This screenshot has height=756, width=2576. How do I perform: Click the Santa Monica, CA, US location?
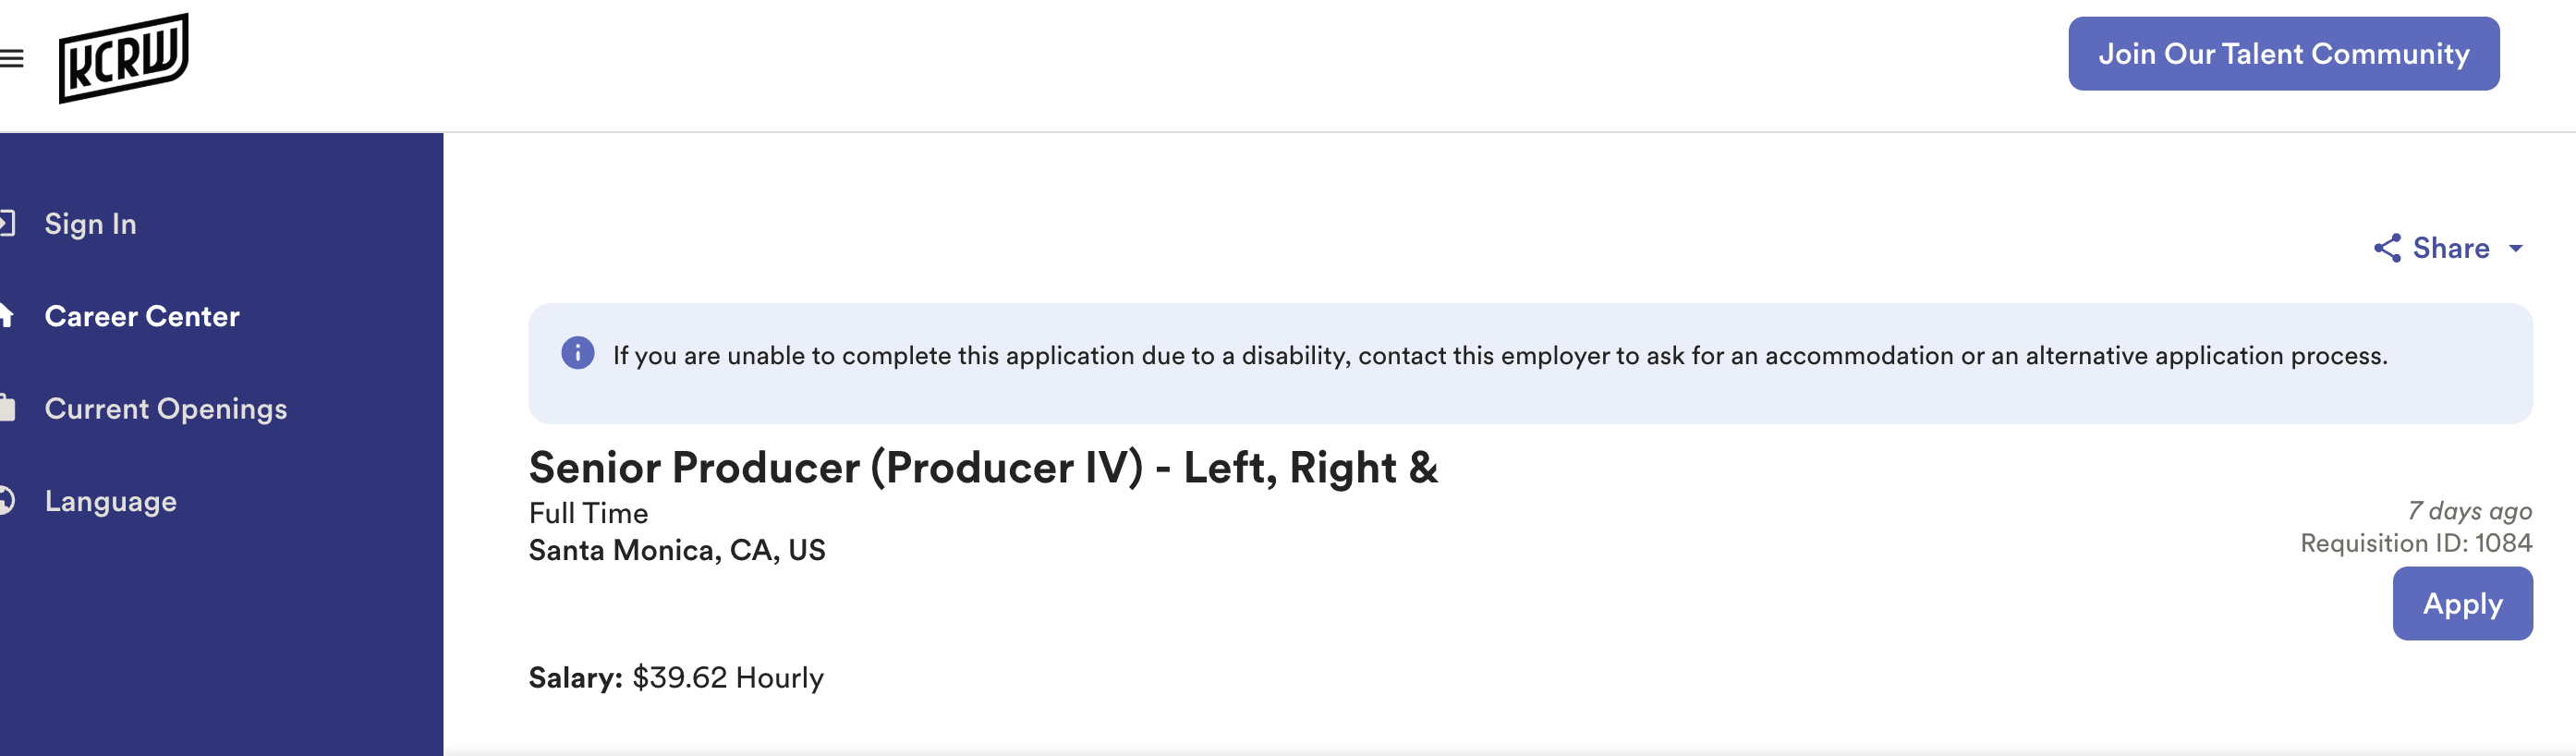[676, 550]
